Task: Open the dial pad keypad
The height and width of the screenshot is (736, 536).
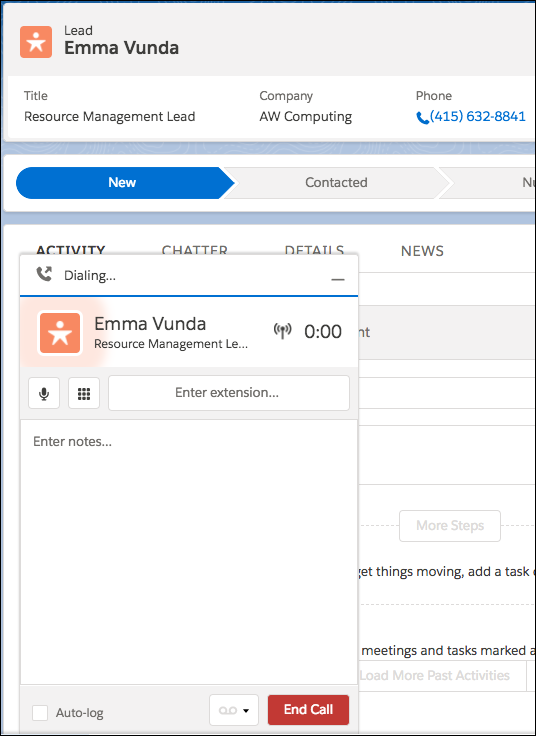Action: 84,393
